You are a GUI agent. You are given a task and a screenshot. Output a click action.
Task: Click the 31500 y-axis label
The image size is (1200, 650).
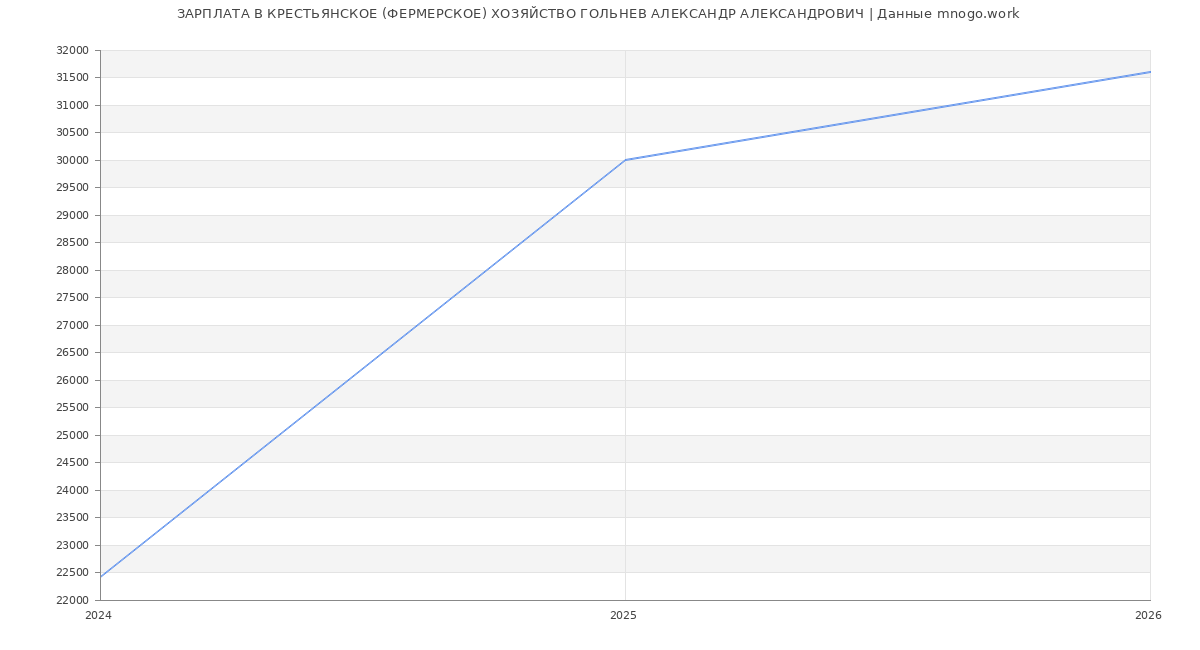pos(72,78)
